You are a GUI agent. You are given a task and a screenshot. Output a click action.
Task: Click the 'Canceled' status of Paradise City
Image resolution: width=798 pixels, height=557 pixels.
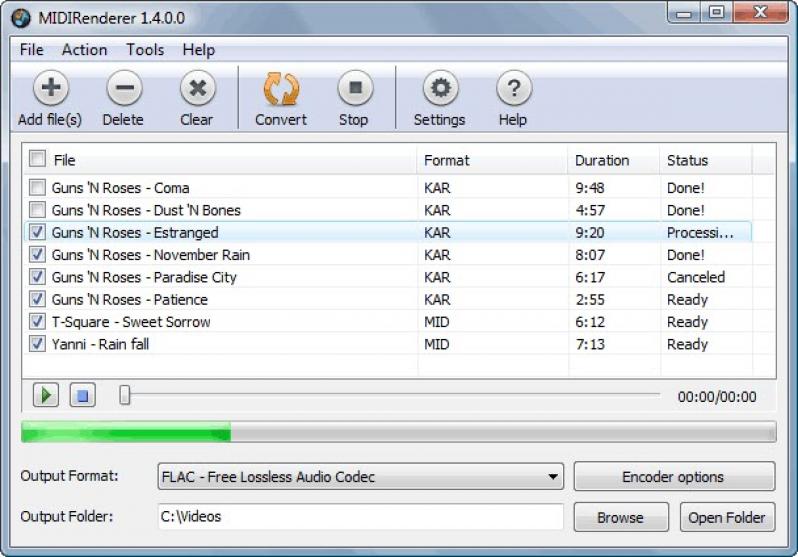[696, 277]
